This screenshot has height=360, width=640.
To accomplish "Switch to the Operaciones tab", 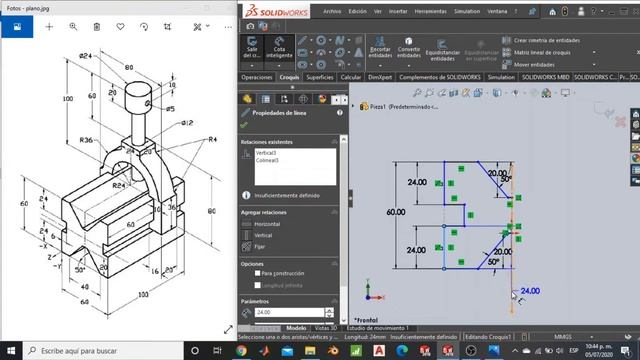I will pos(257,77).
